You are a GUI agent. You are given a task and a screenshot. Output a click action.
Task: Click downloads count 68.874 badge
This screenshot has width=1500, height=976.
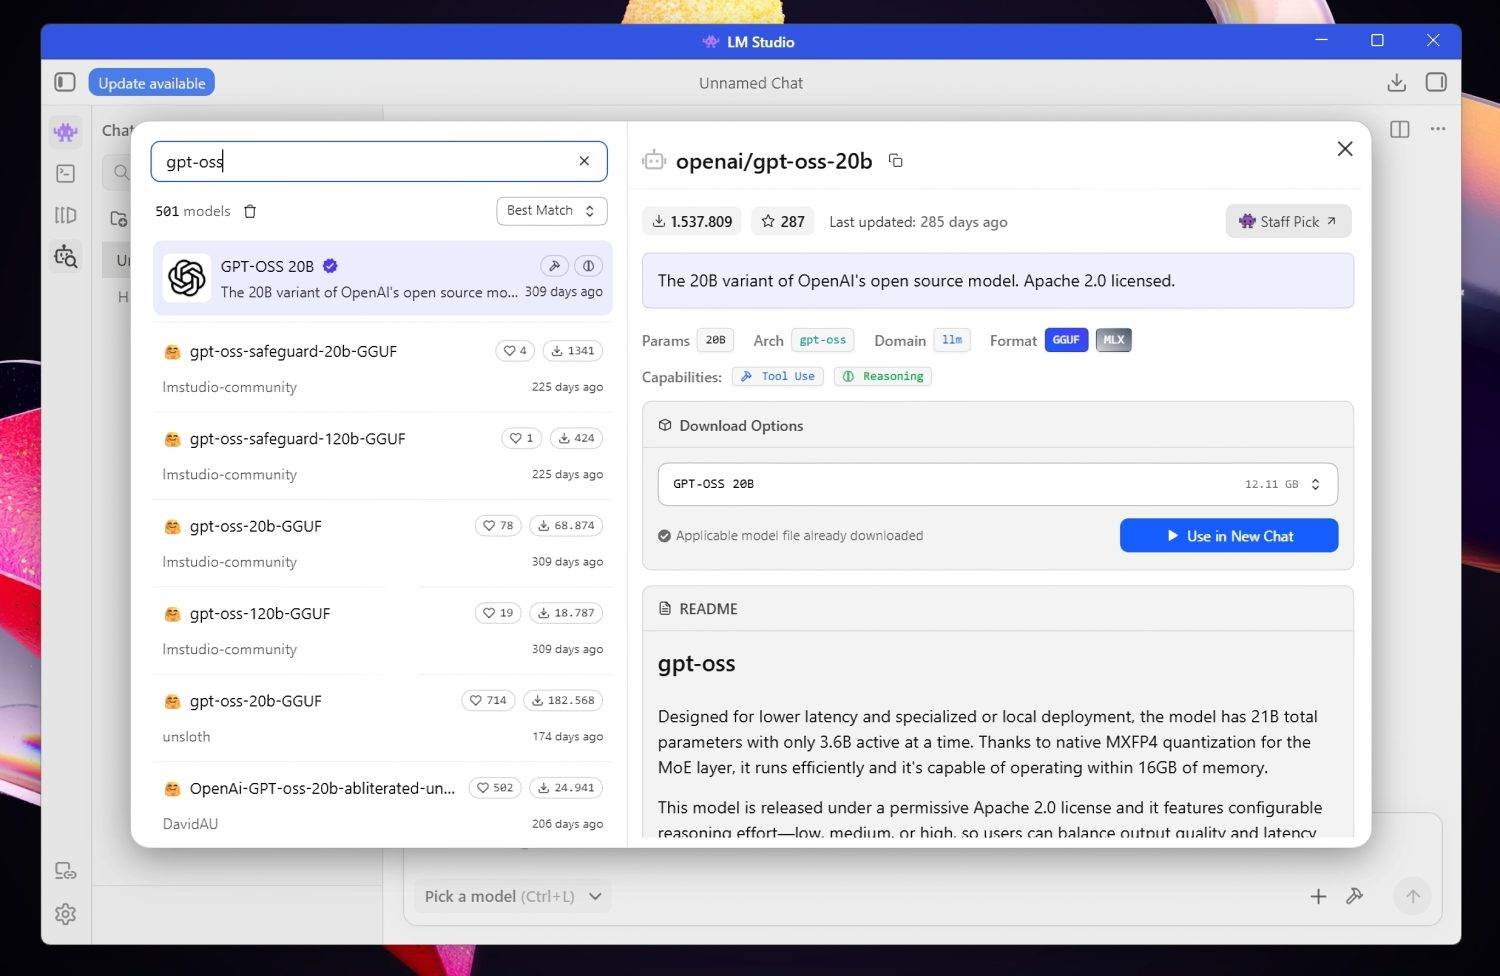(x=565, y=525)
